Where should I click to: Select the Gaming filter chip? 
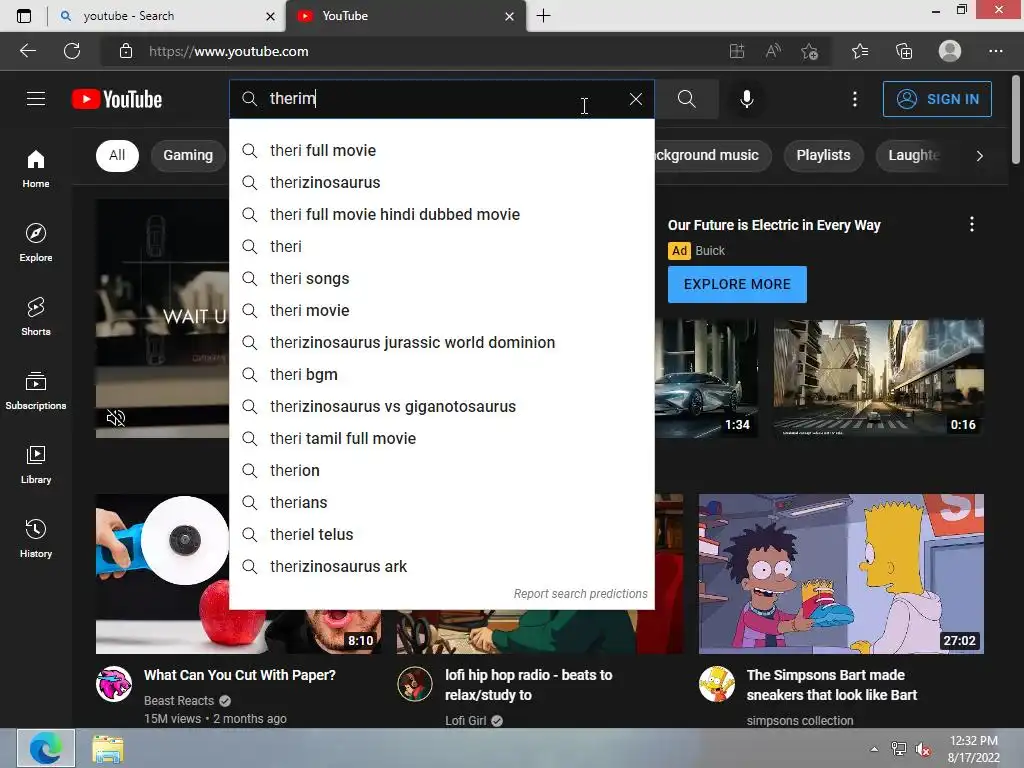pos(188,155)
